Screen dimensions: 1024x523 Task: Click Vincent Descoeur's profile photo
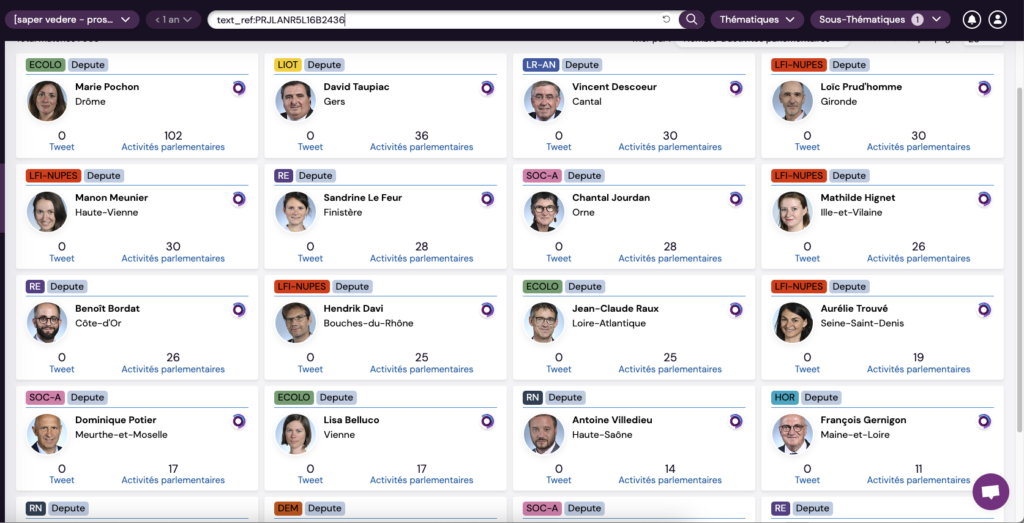pyautogui.click(x=543, y=101)
